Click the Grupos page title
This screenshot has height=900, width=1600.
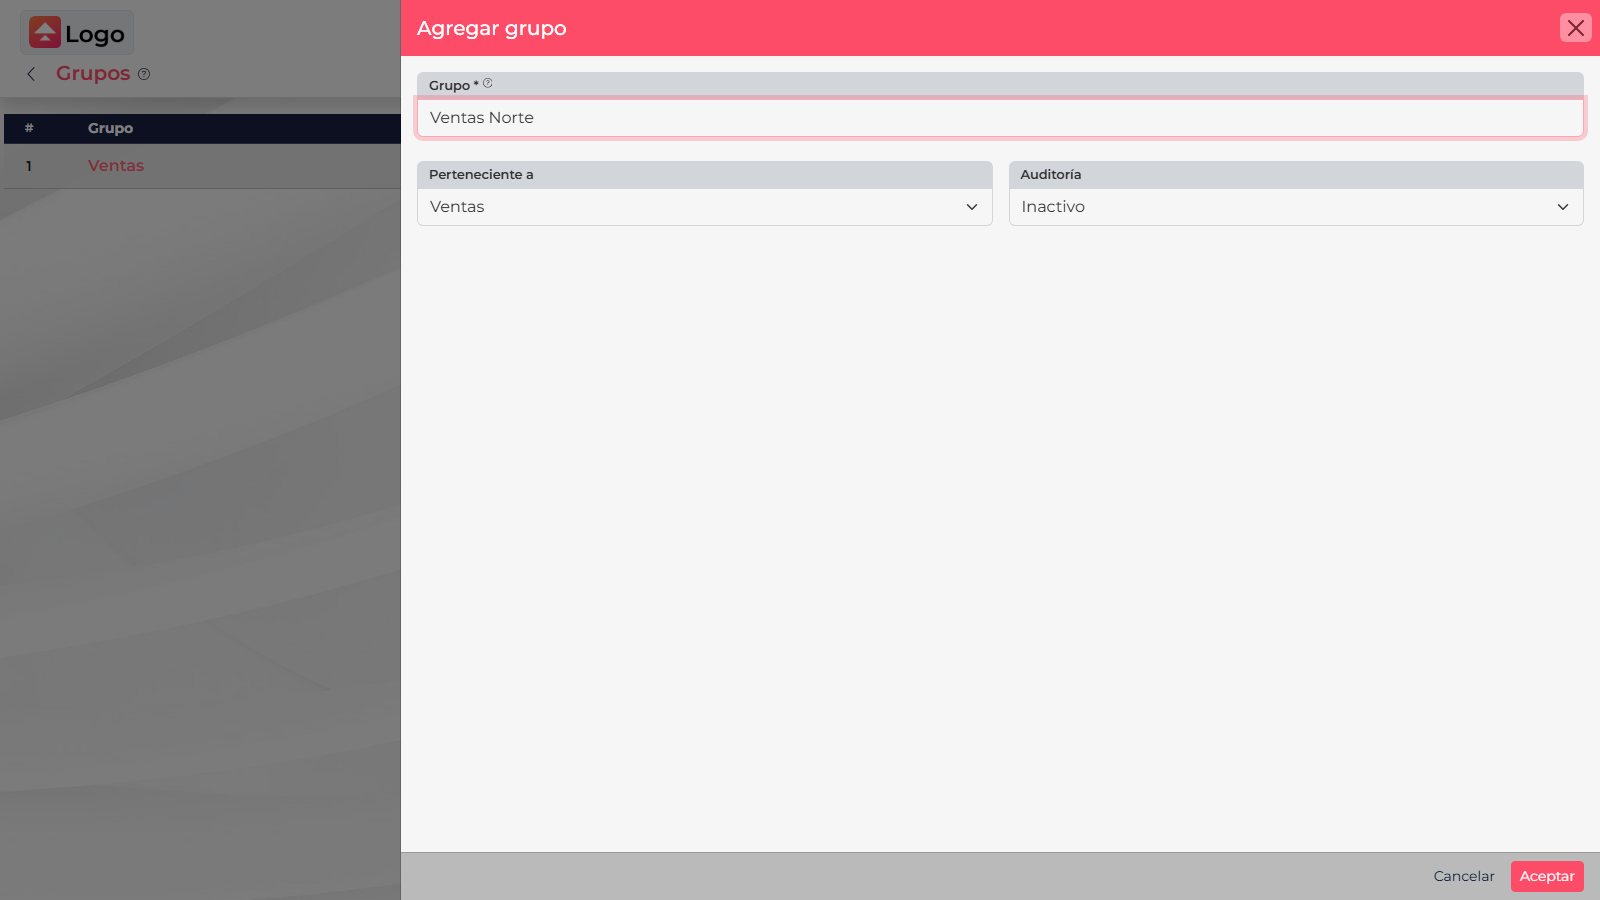coord(93,73)
